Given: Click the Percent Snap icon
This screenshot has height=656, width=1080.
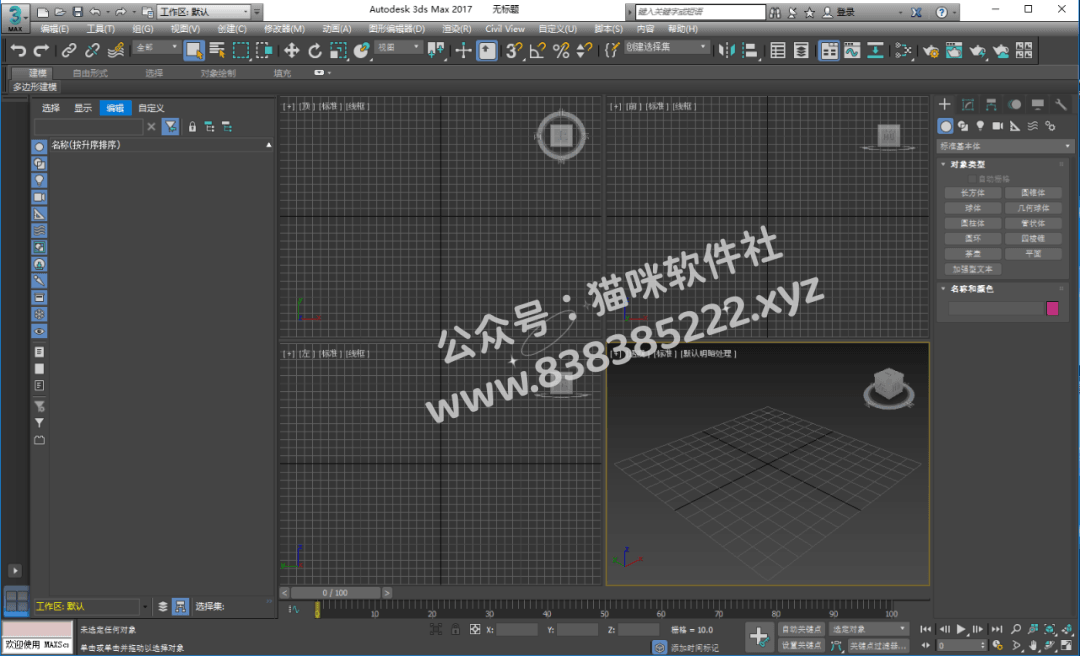Looking at the screenshot, I should pyautogui.click(x=561, y=50).
